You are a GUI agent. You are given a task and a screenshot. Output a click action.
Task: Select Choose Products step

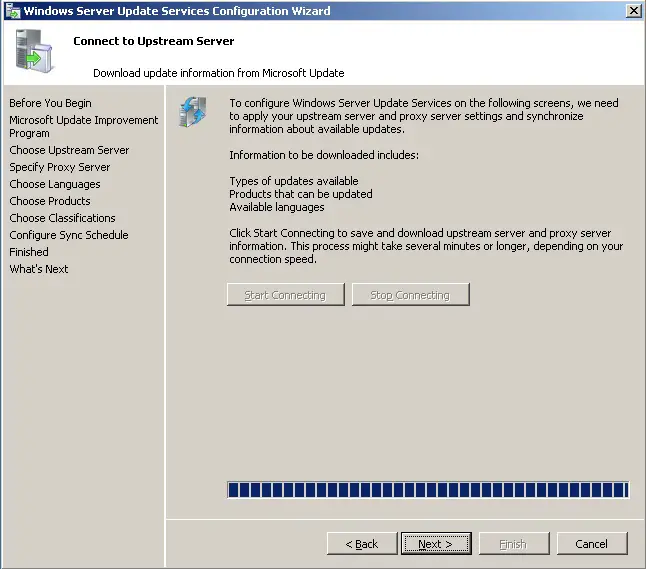pos(50,201)
